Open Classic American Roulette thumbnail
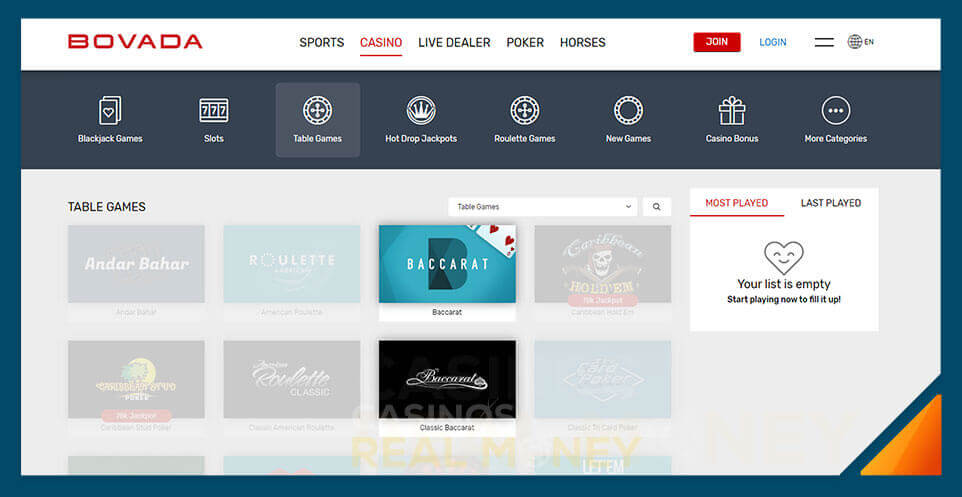The height and width of the screenshot is (497, 962). click(x=291, y=379)
